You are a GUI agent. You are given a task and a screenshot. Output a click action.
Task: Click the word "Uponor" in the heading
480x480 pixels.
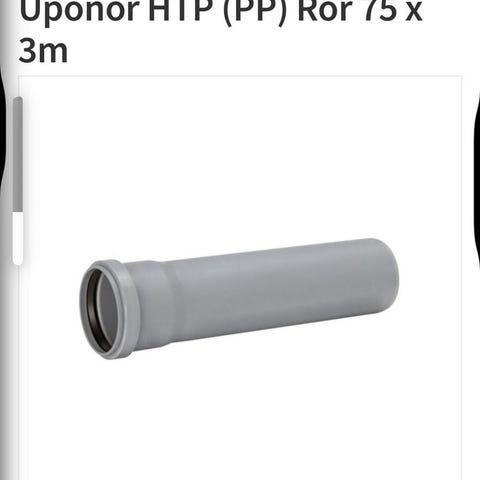click(x=79, y=12)
